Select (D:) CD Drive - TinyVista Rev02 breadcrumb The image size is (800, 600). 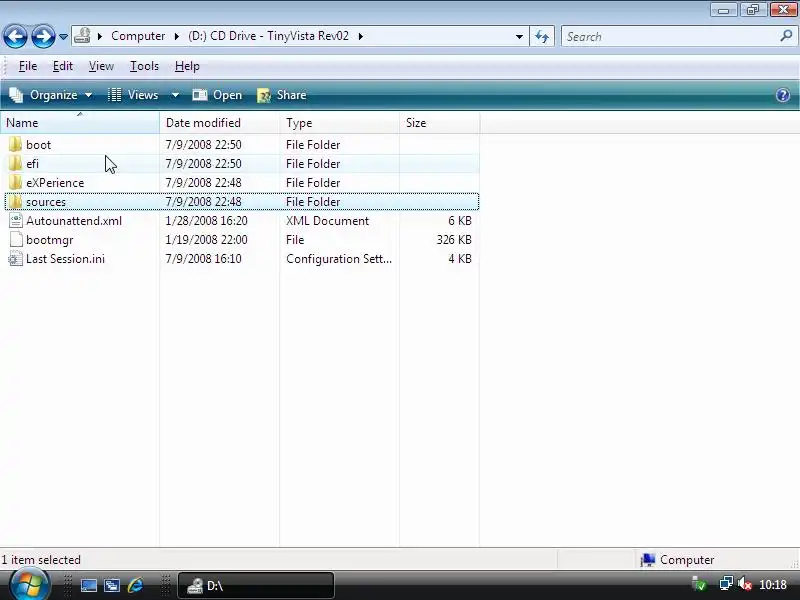tap(268, 36)
